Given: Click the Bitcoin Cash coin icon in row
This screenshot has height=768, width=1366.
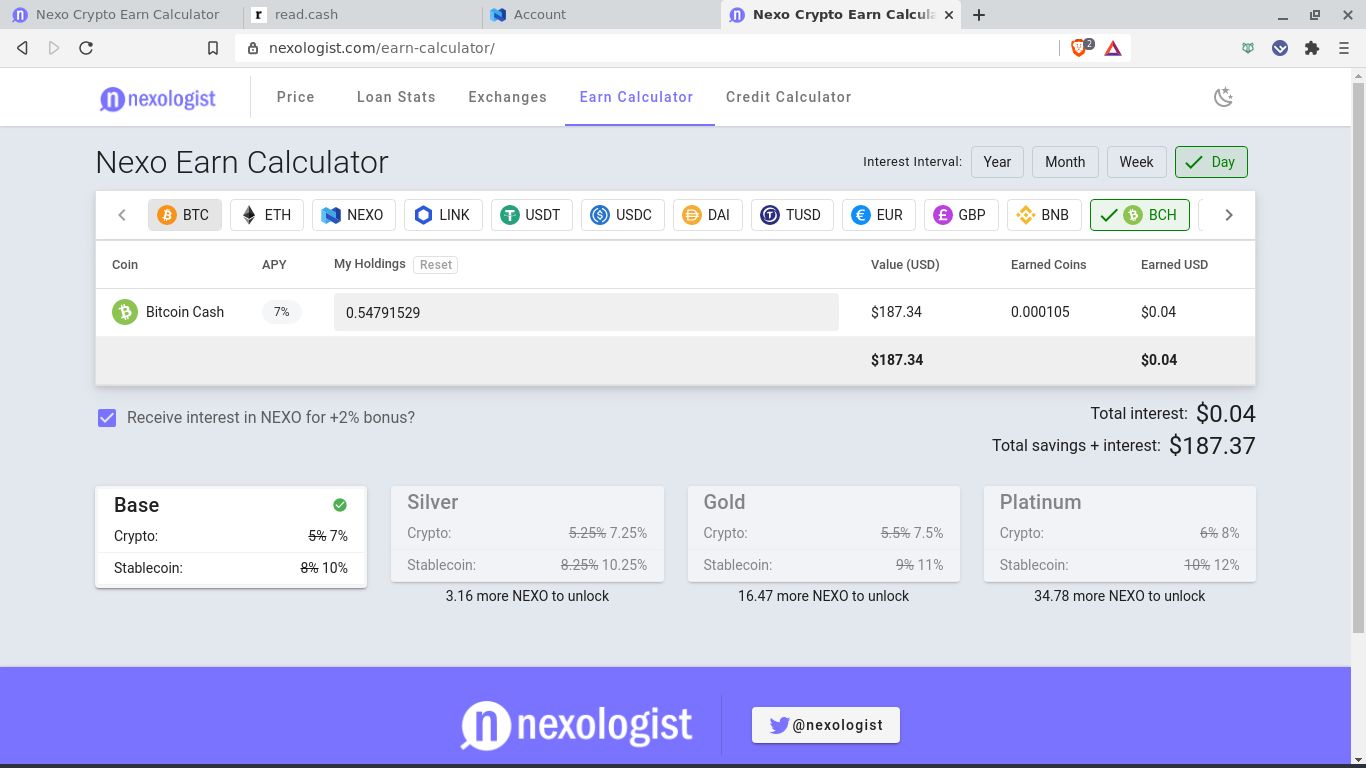Looking at the screenshot, I should (x=124, y=312).
